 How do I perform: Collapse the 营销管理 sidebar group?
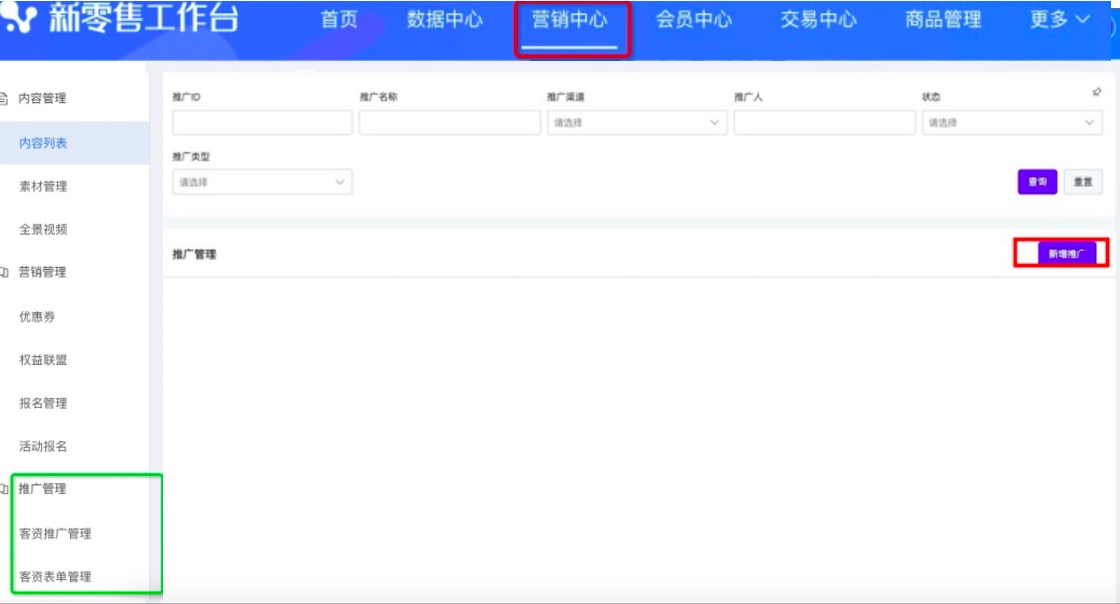point(42,272)
